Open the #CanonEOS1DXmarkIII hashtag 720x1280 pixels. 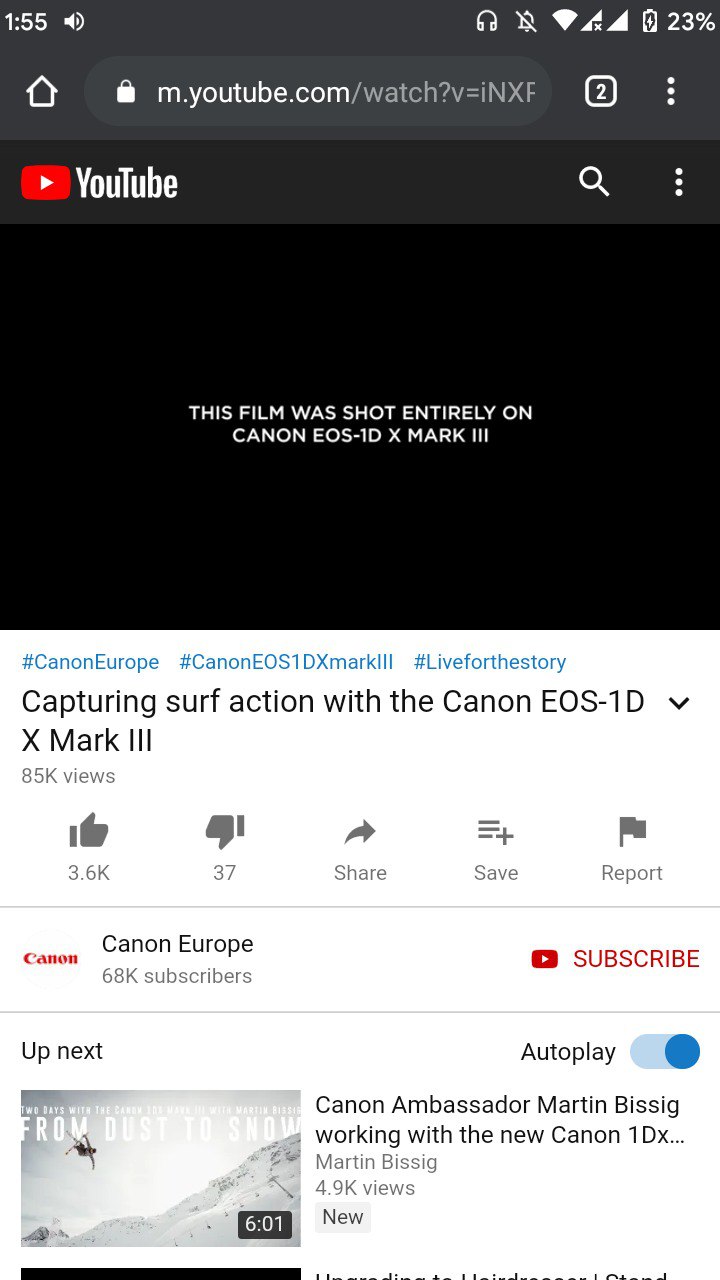(x=286, y=662)
